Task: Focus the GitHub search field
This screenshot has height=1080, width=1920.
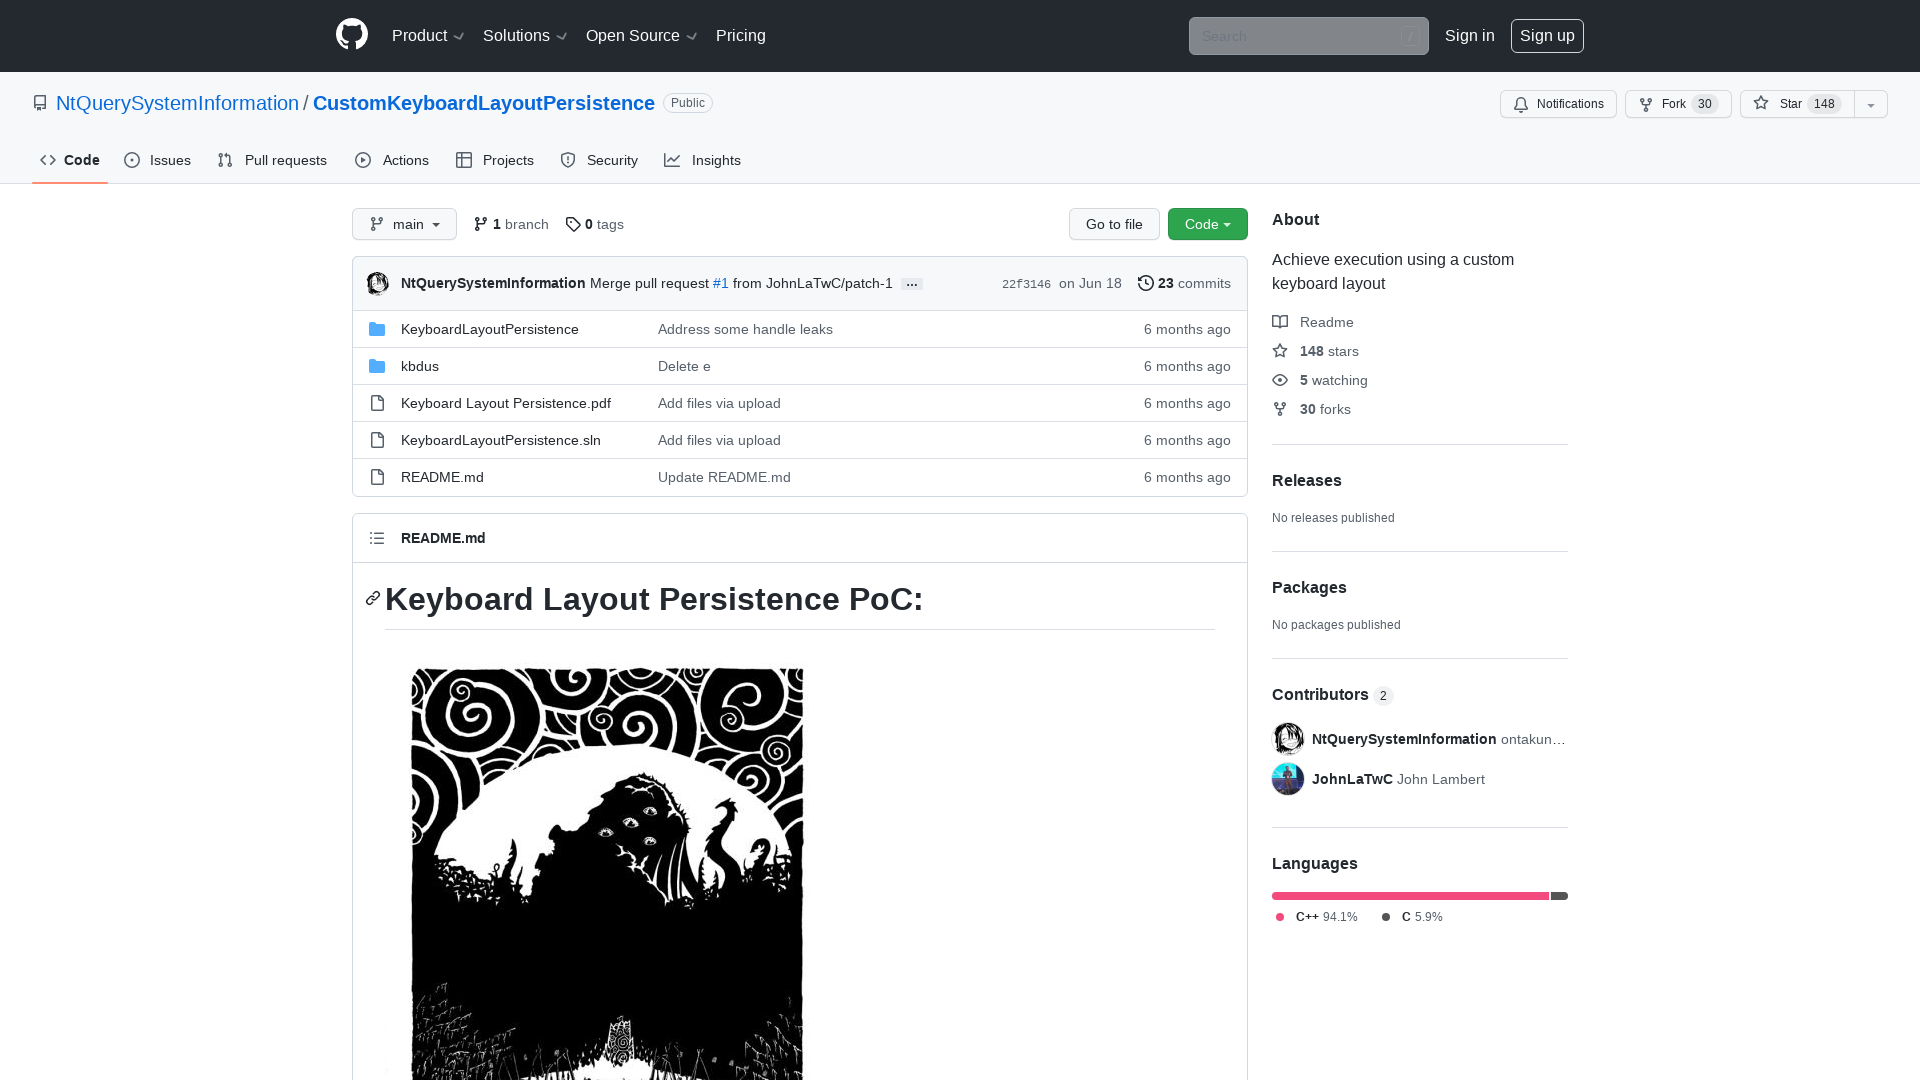Action: point(1309,36)
